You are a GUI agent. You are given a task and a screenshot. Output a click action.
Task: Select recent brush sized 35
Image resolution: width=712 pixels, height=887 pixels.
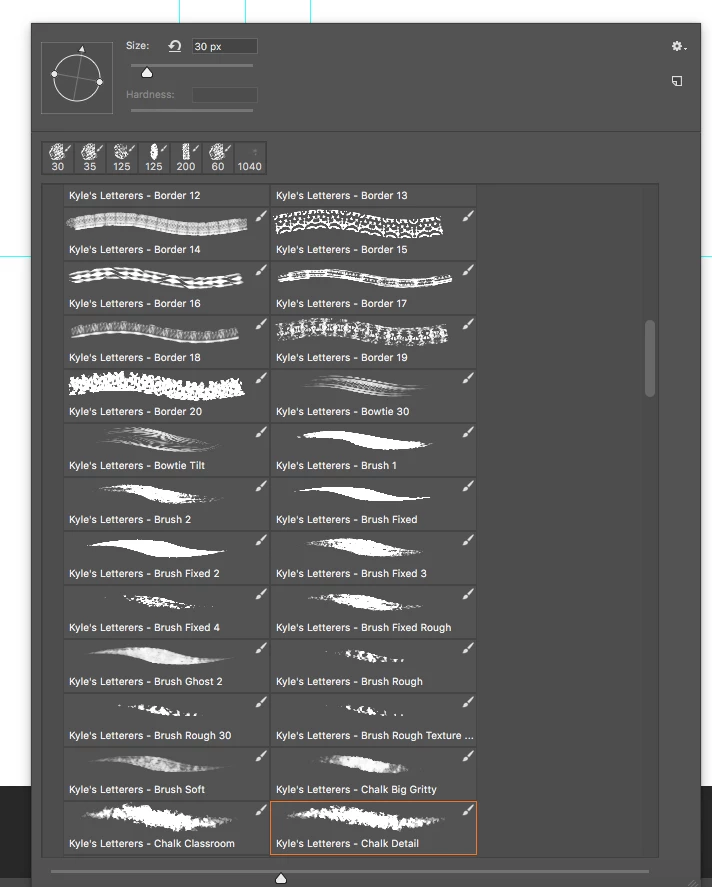[90, 158]
